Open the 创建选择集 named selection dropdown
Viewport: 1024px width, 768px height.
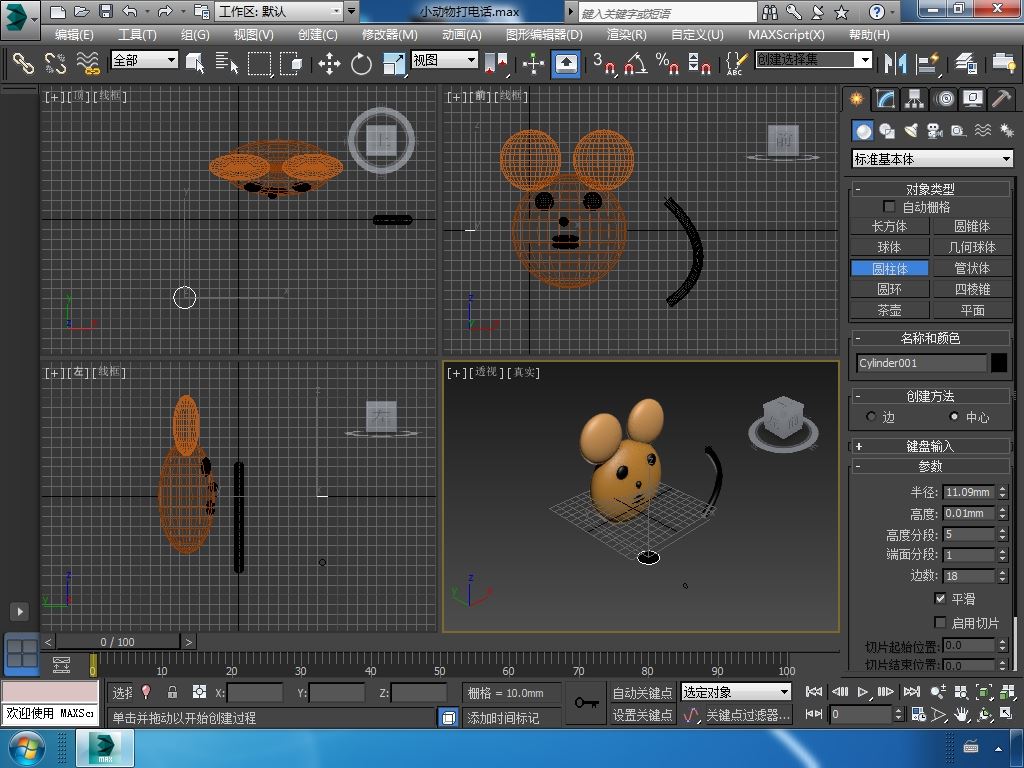(814, 60)
